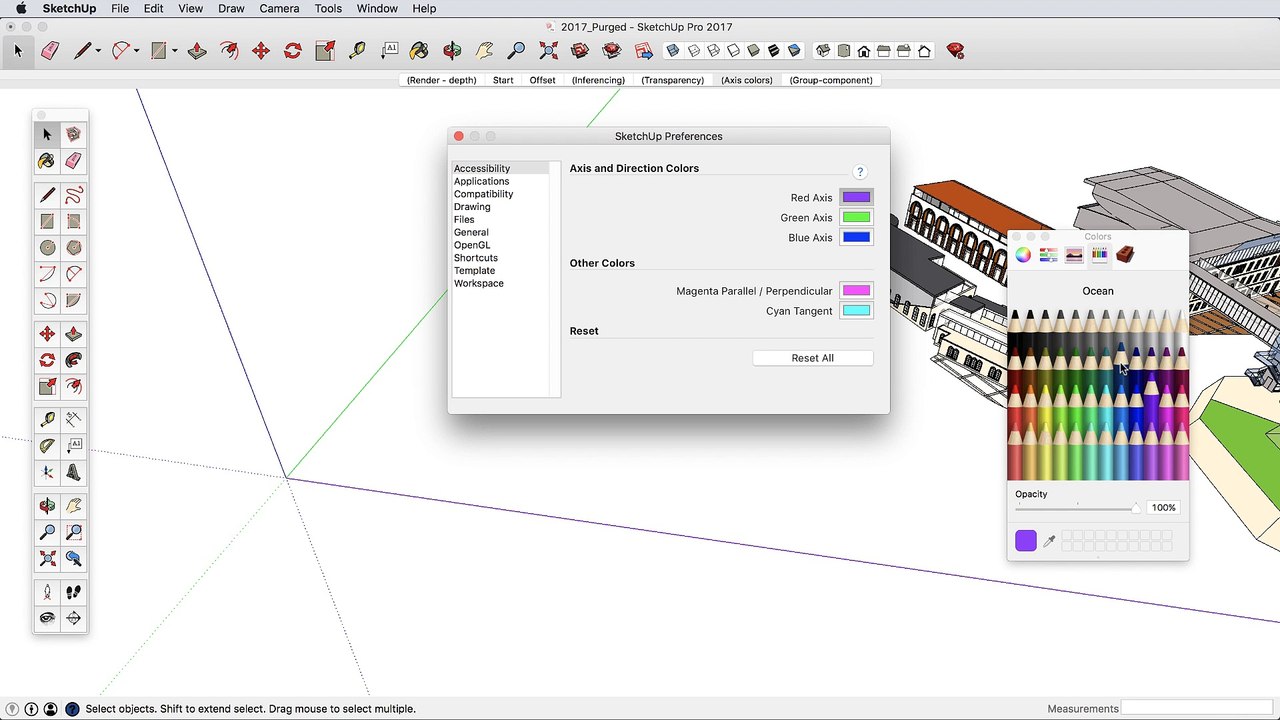Select the Freehand tool in the palette

pos(73,195)
